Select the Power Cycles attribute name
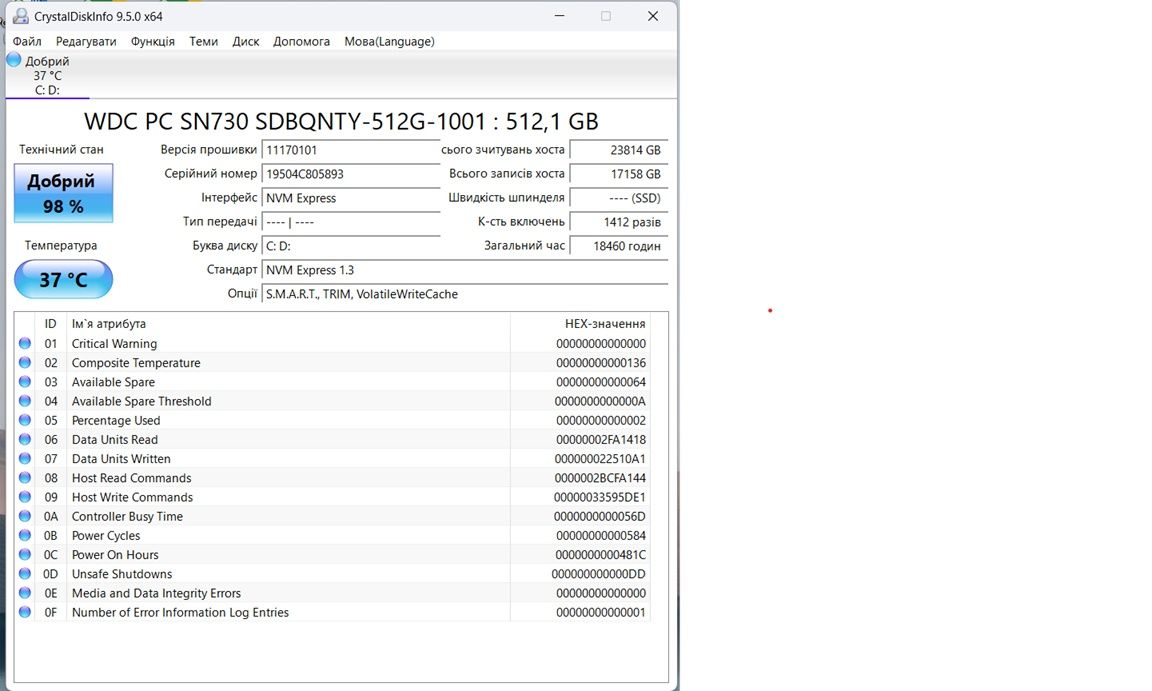This screenshot has width=1152, height=691. pyautogui.click(x=106, y=535)
